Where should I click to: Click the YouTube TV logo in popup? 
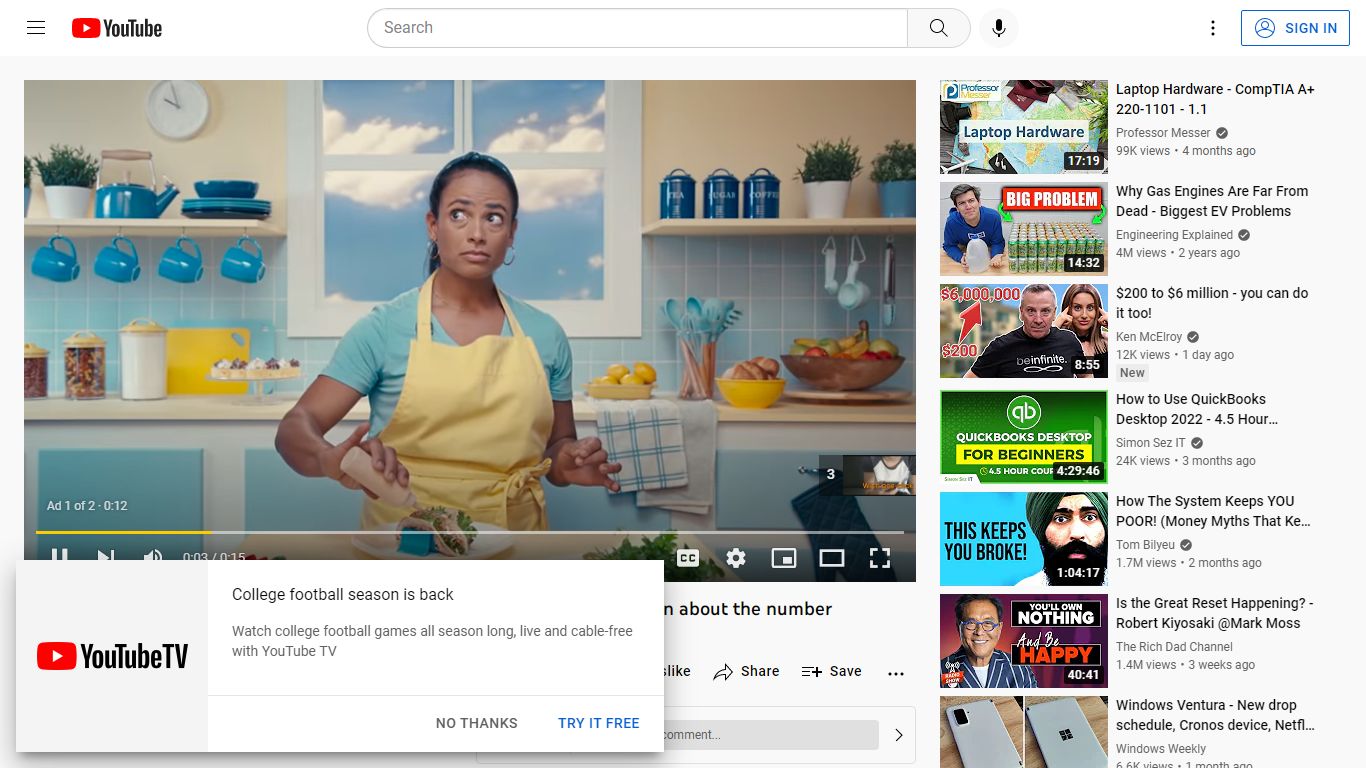click(x=112, y=656)
